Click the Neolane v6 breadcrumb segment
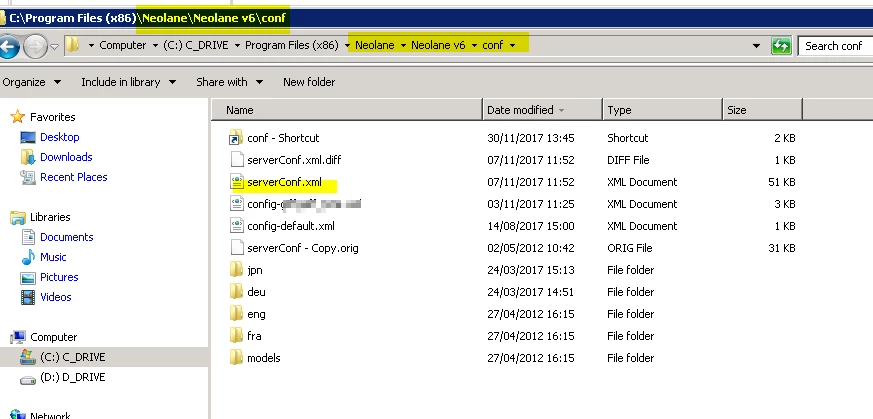Viewport: 873px width, 419px height. (438, 45)
